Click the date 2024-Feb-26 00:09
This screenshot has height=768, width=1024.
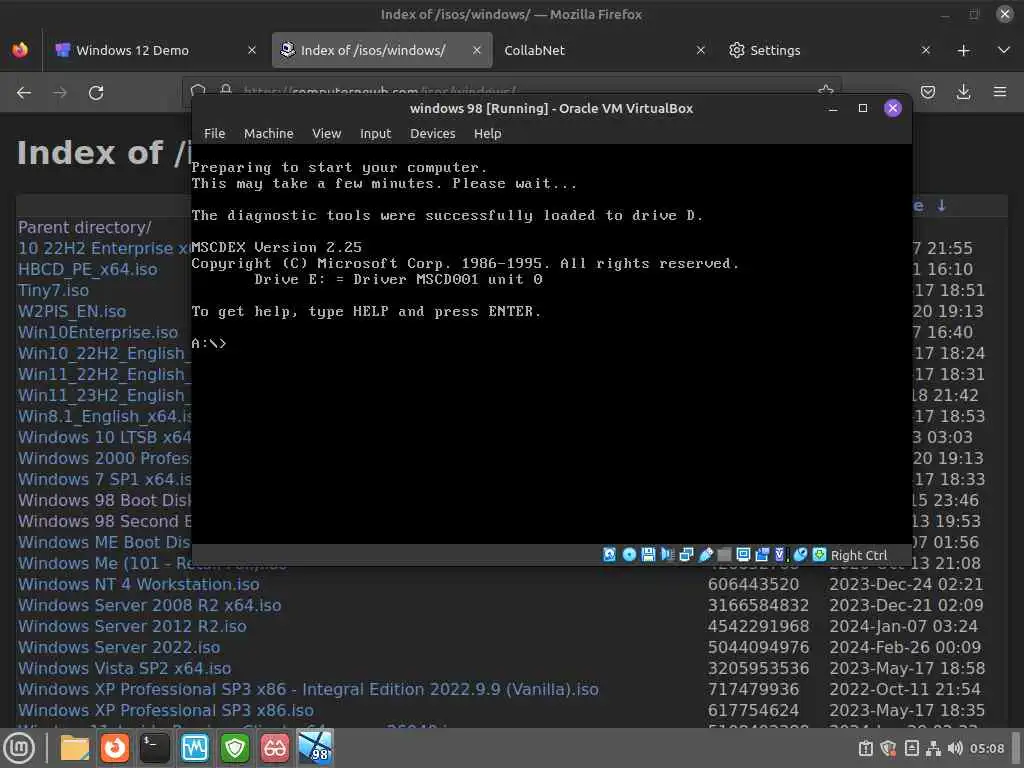click(904, 647)
